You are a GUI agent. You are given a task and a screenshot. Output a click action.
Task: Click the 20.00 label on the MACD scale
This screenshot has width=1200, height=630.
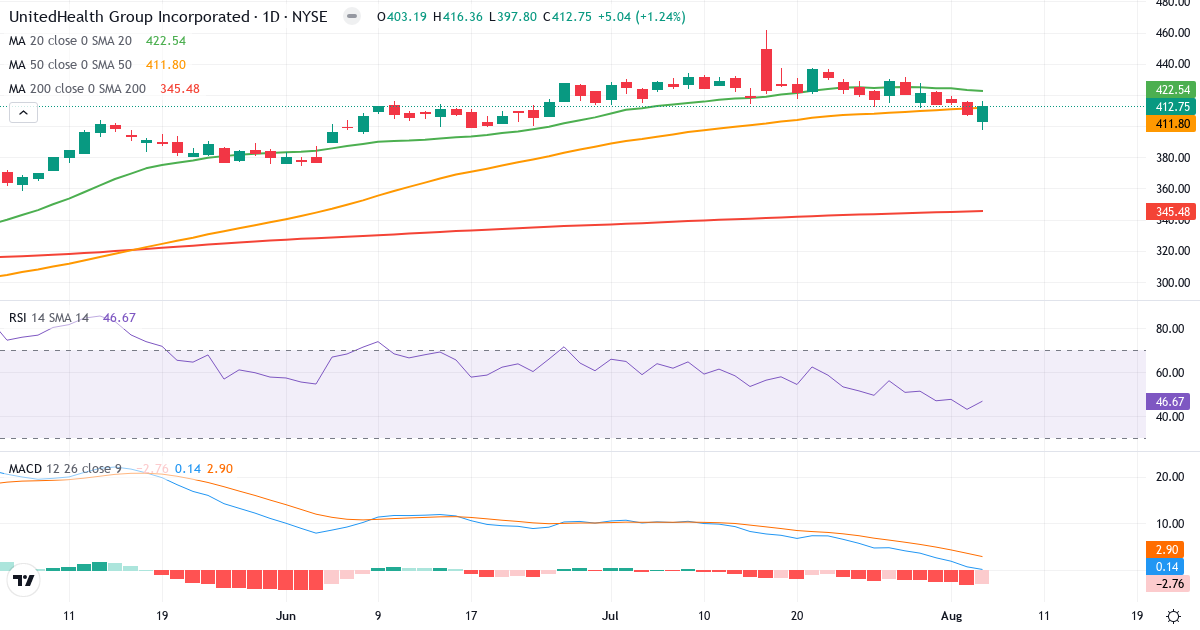click(x=1170, y=477)
